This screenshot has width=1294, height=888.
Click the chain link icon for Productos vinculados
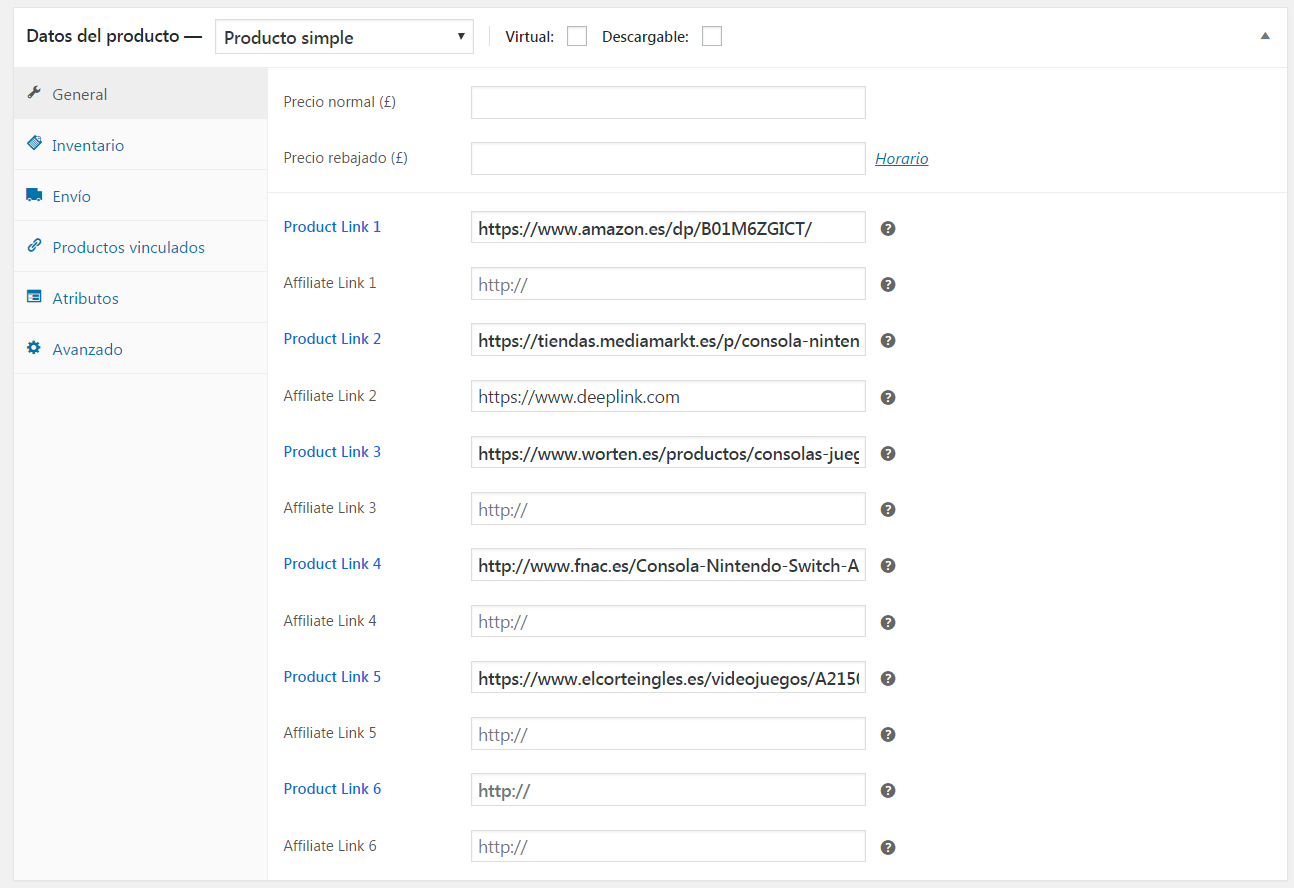34,246
